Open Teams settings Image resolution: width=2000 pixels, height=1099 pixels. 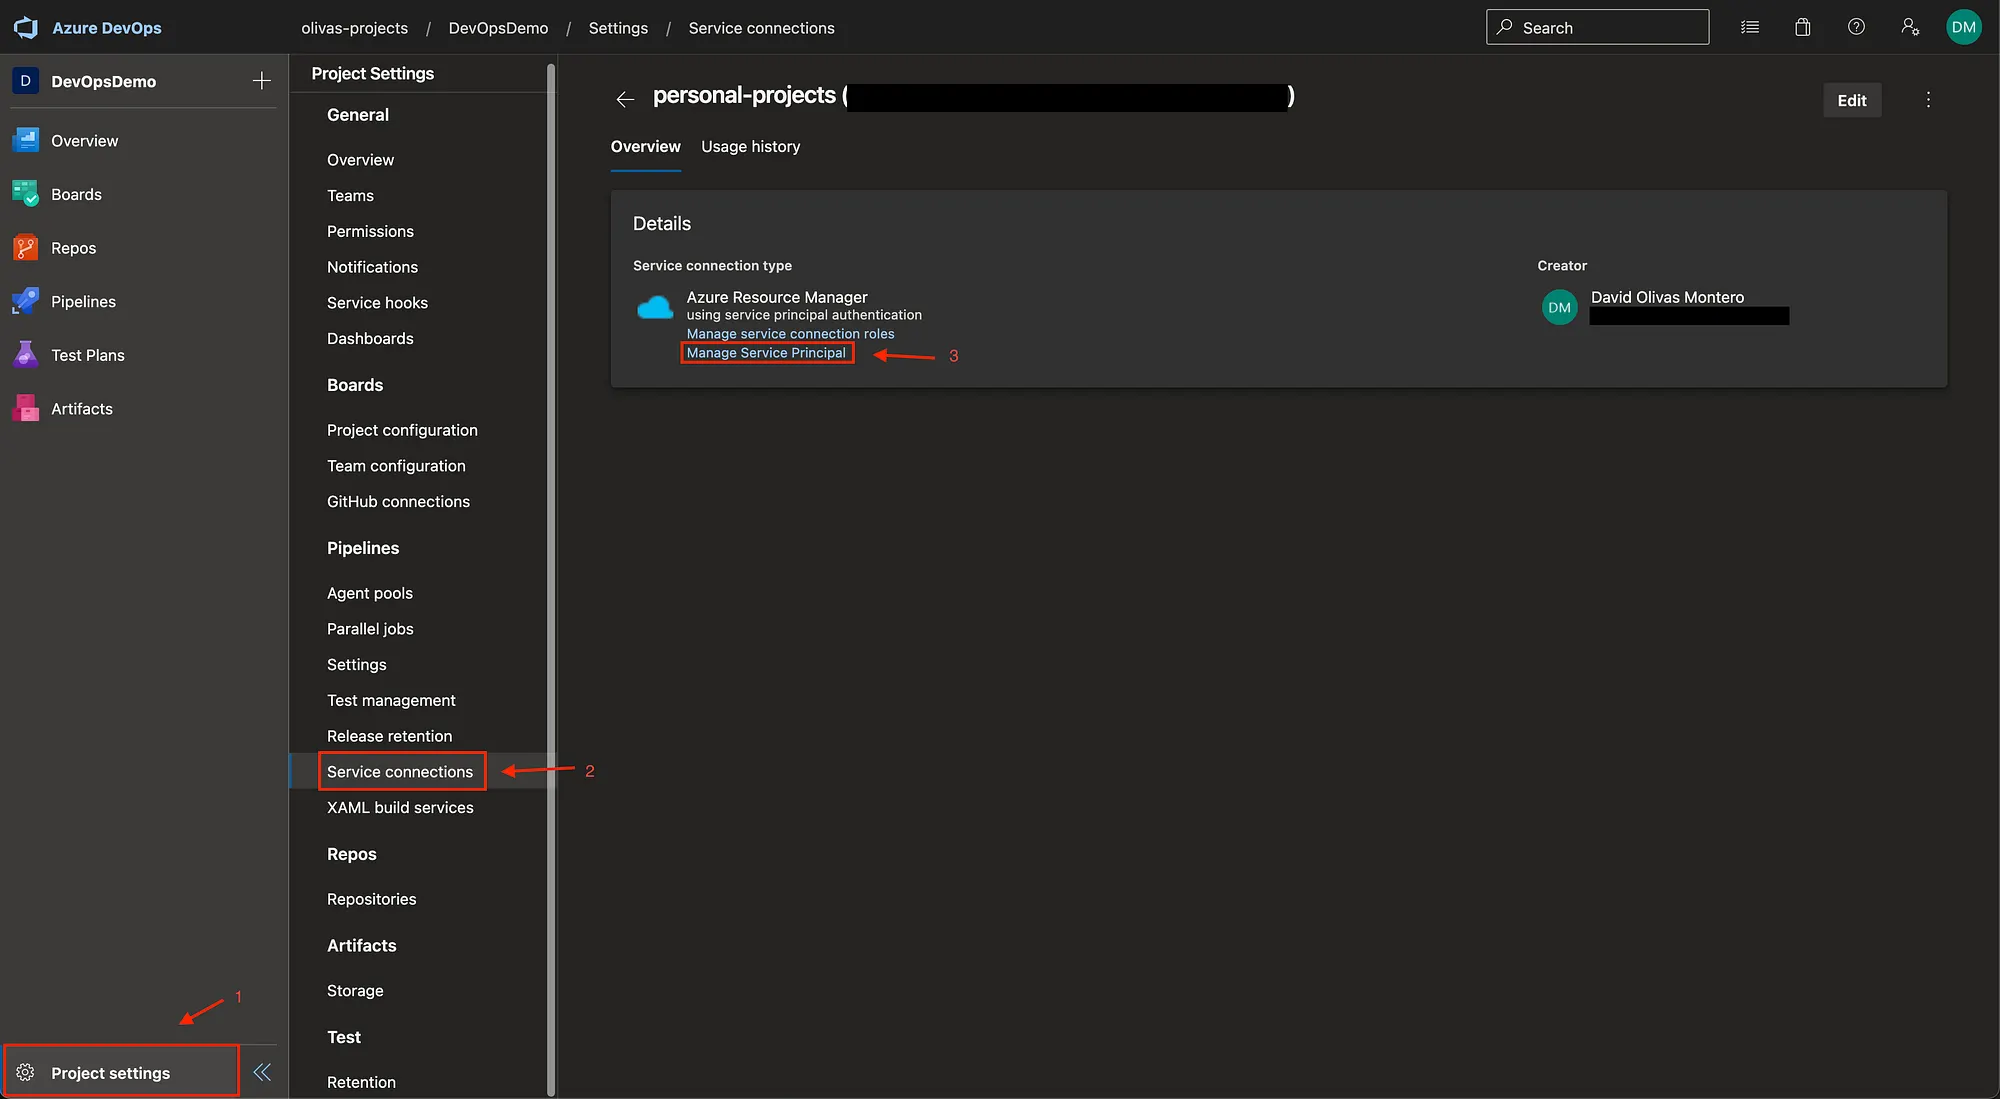[x=350, y=196]
